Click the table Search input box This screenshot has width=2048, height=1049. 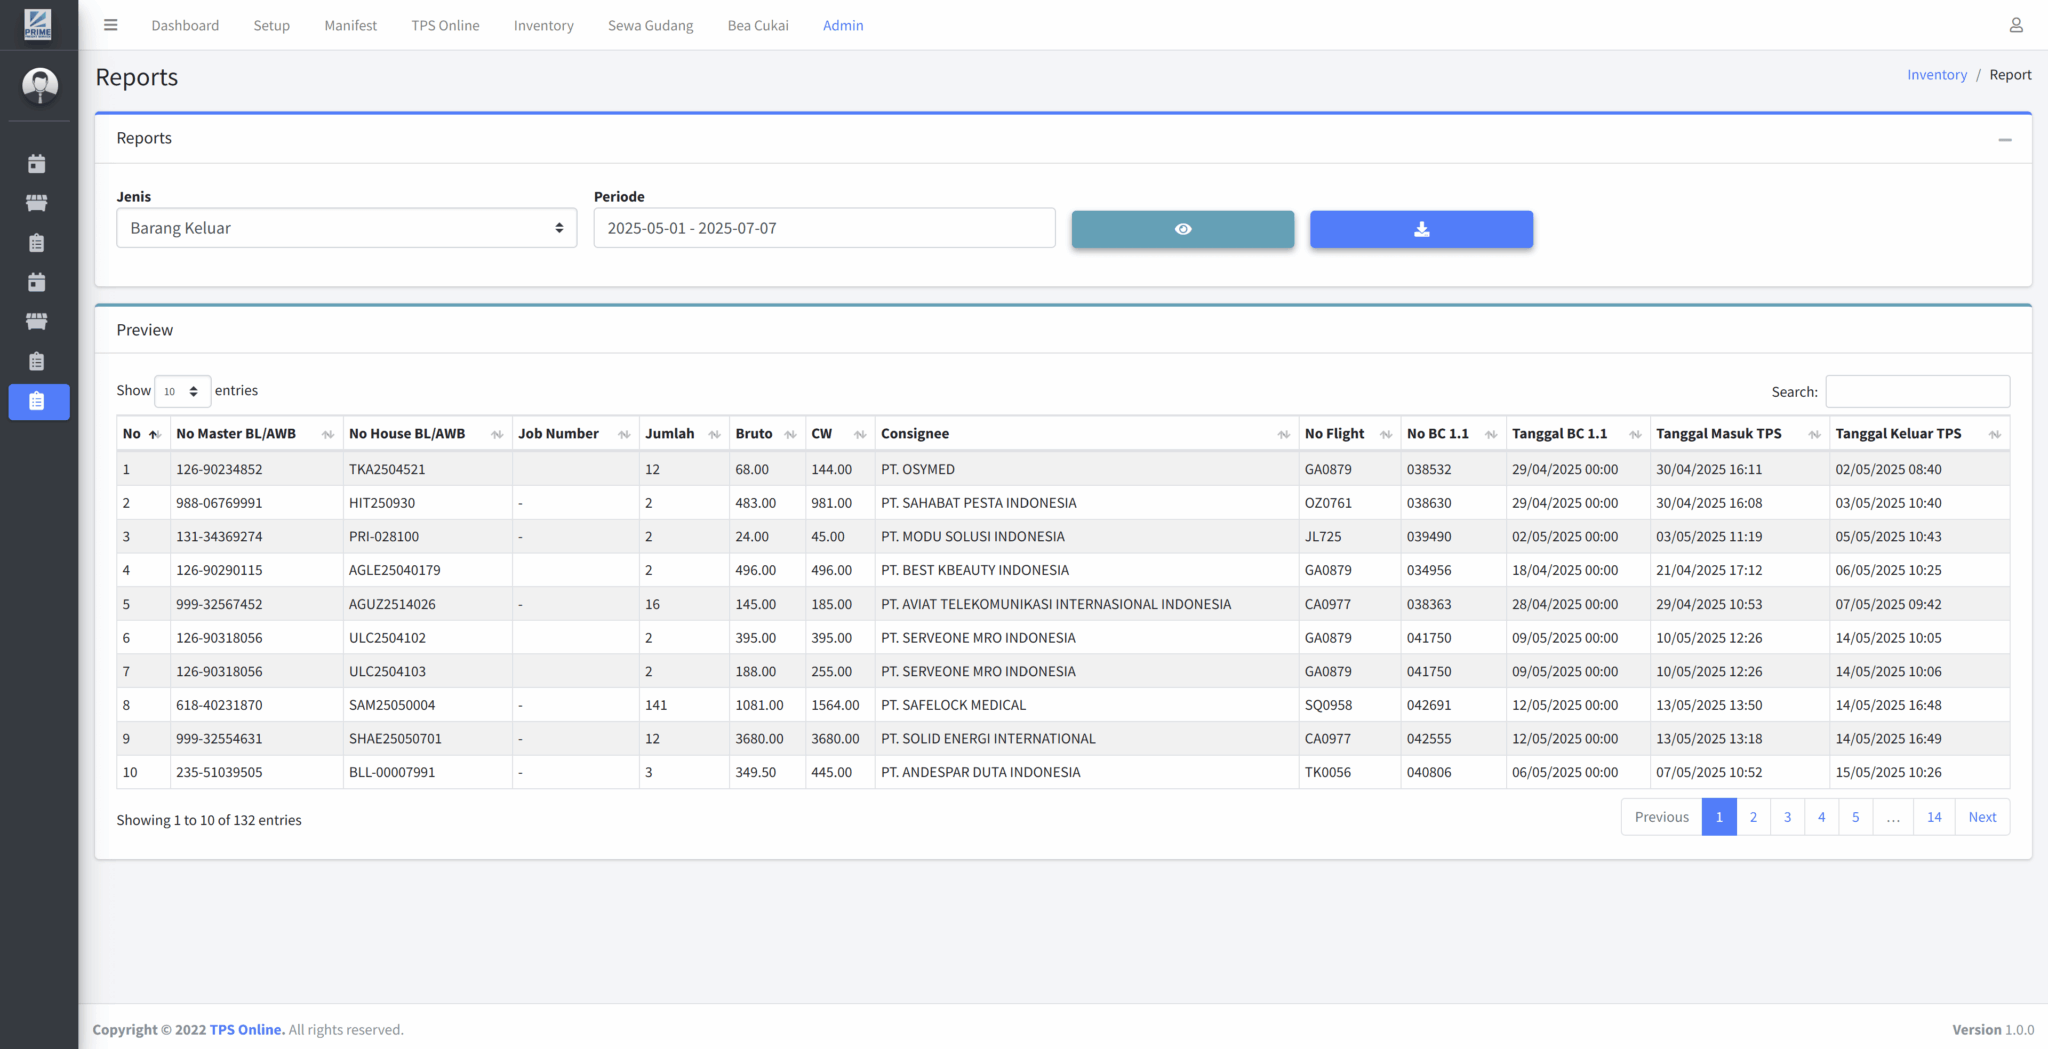tap(1917, 392)
